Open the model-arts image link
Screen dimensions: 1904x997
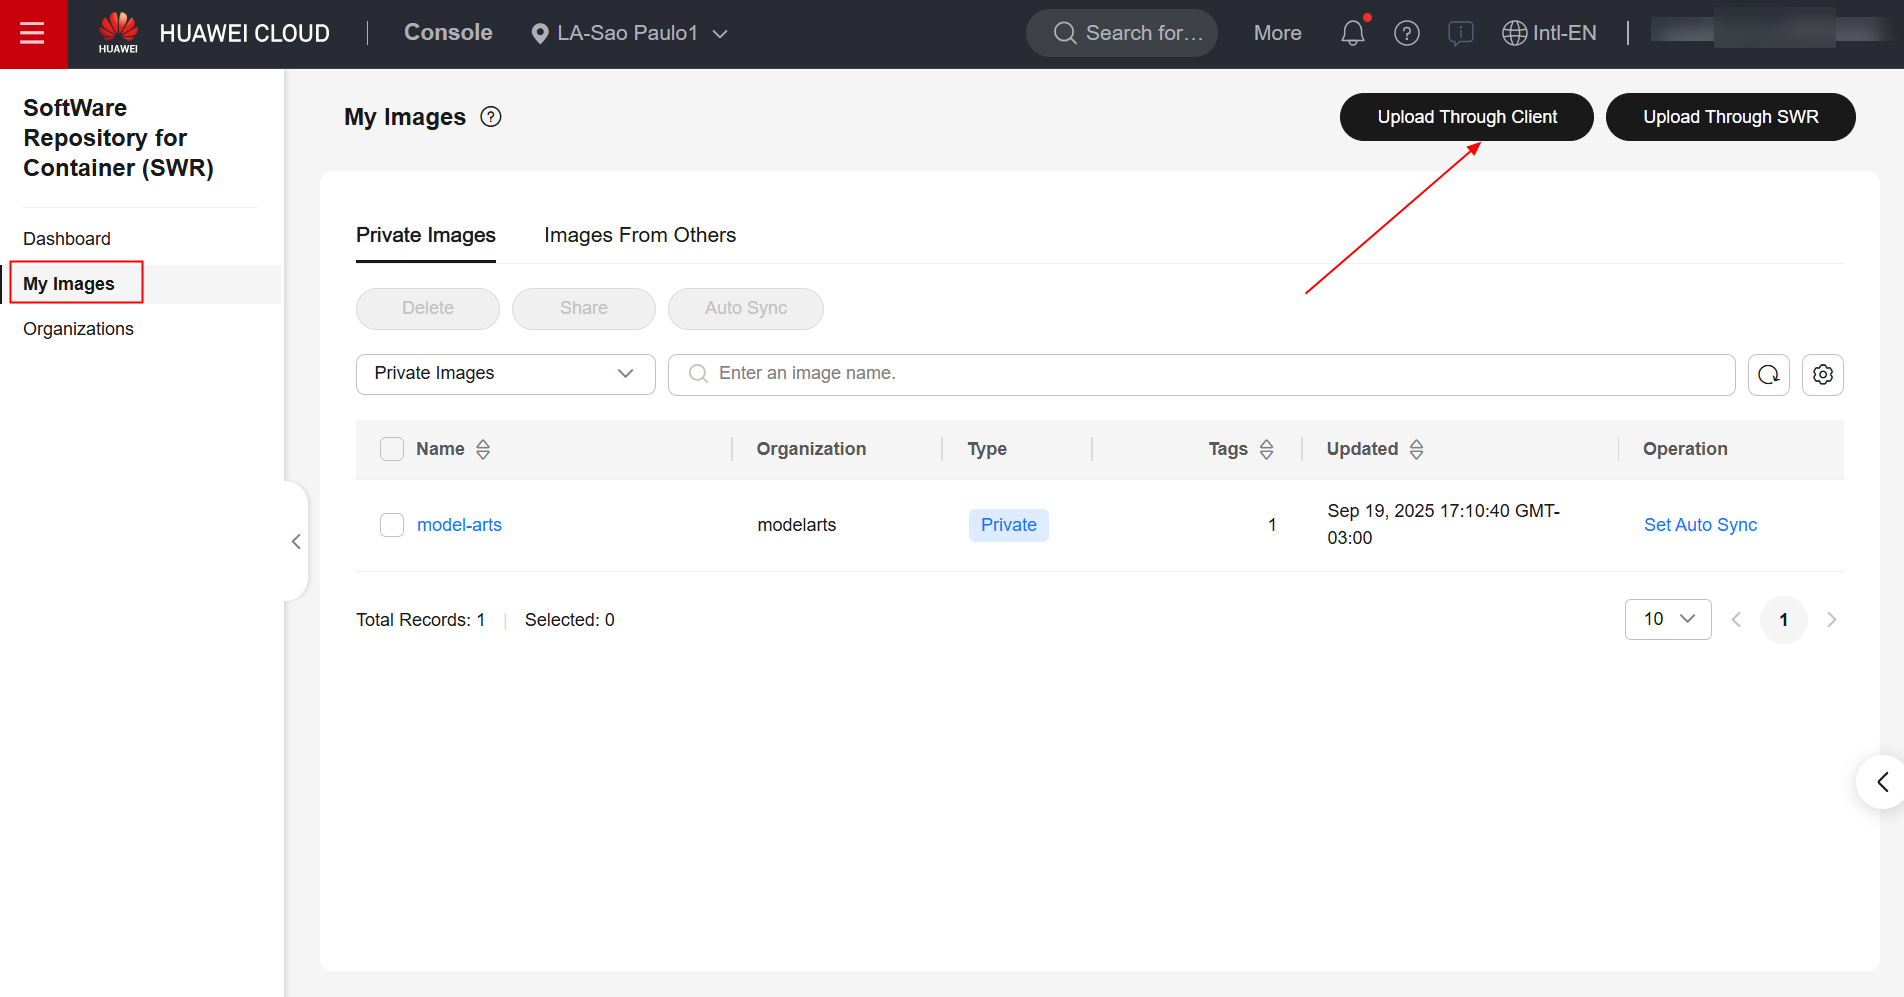click(x=459, y=525)
